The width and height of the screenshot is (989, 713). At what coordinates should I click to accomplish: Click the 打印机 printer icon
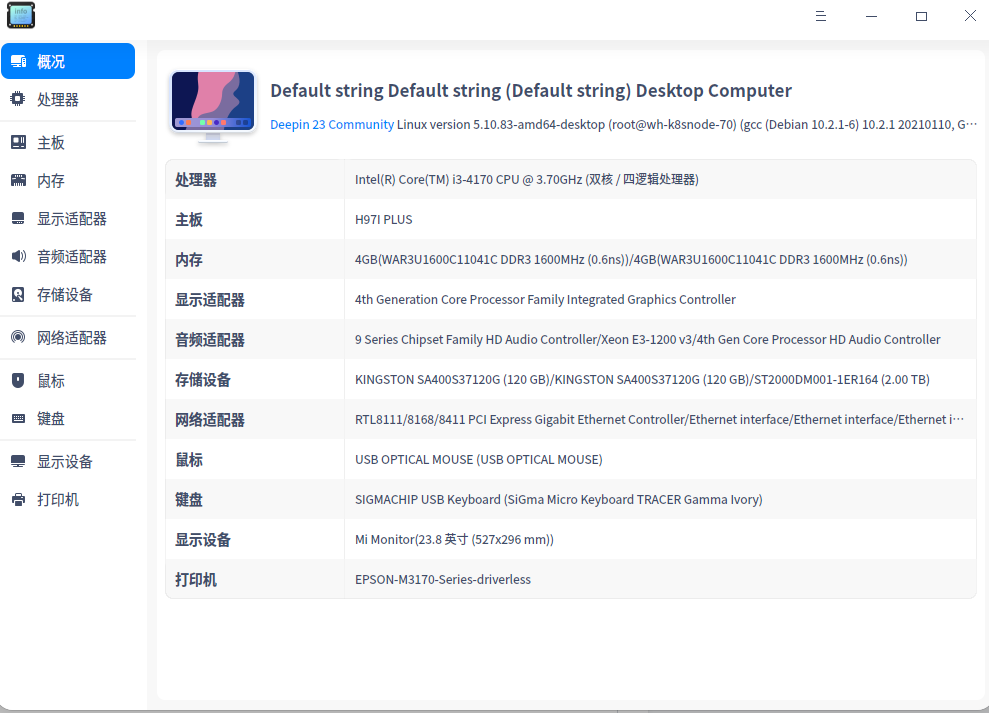click(17, 499)
